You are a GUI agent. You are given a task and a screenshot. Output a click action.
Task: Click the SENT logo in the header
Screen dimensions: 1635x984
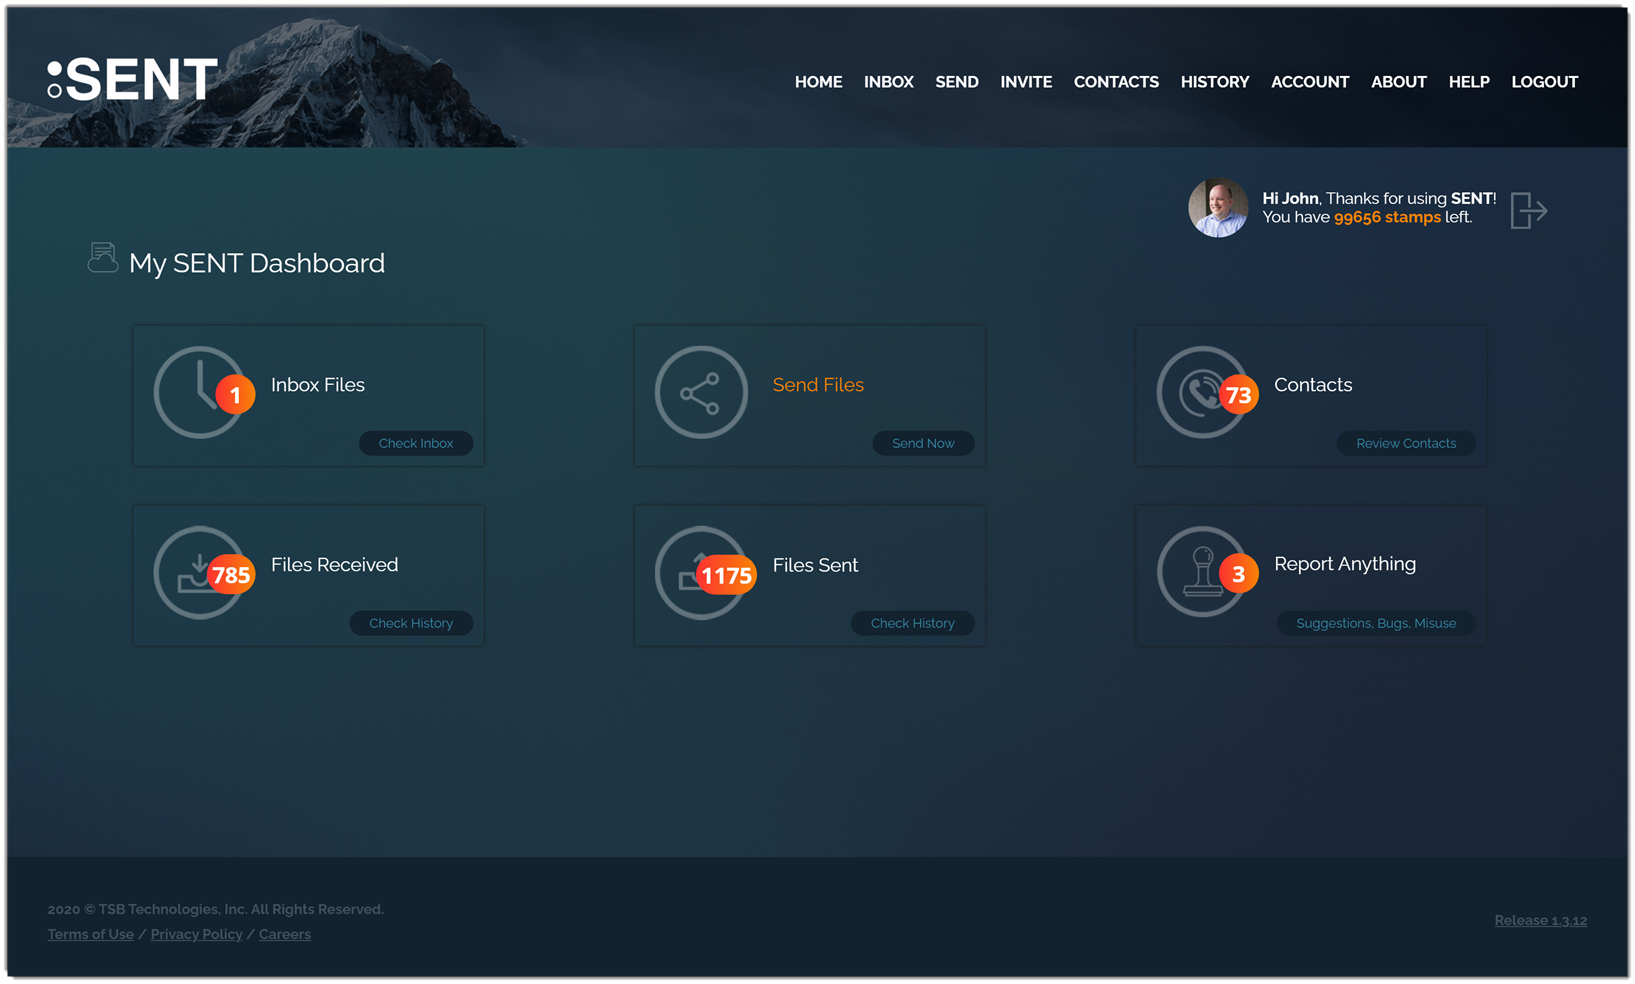coord(132,79)
